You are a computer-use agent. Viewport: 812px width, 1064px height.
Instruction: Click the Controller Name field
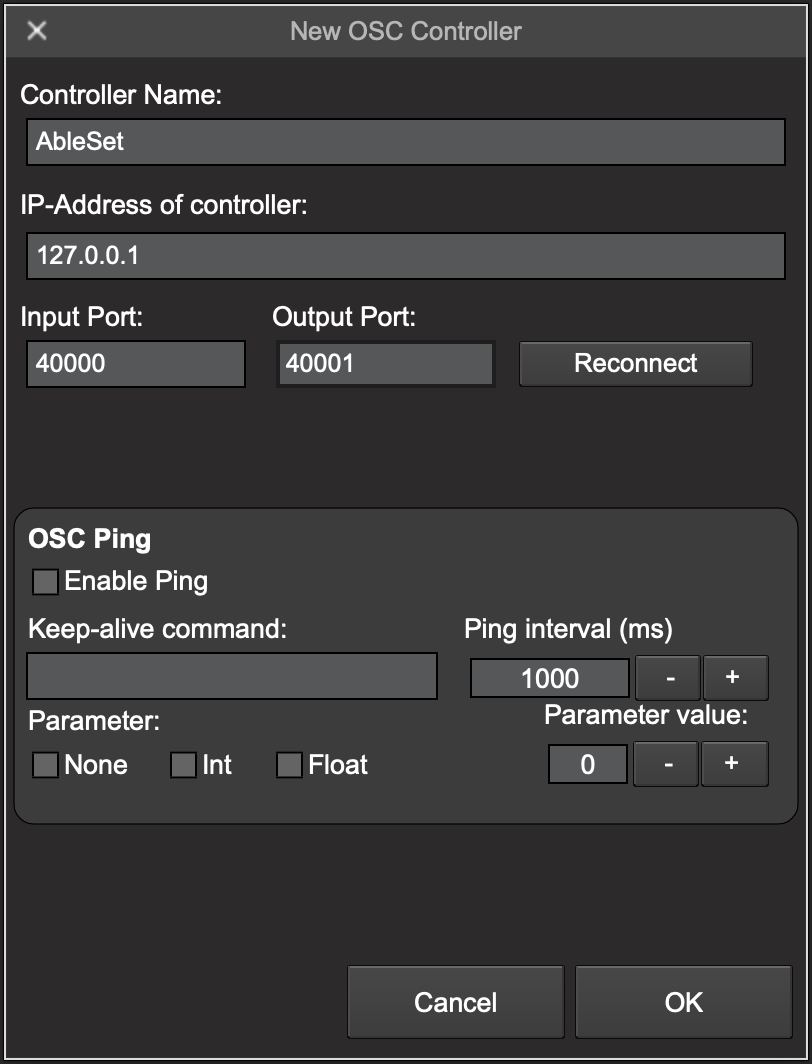[x=405, y=142]
